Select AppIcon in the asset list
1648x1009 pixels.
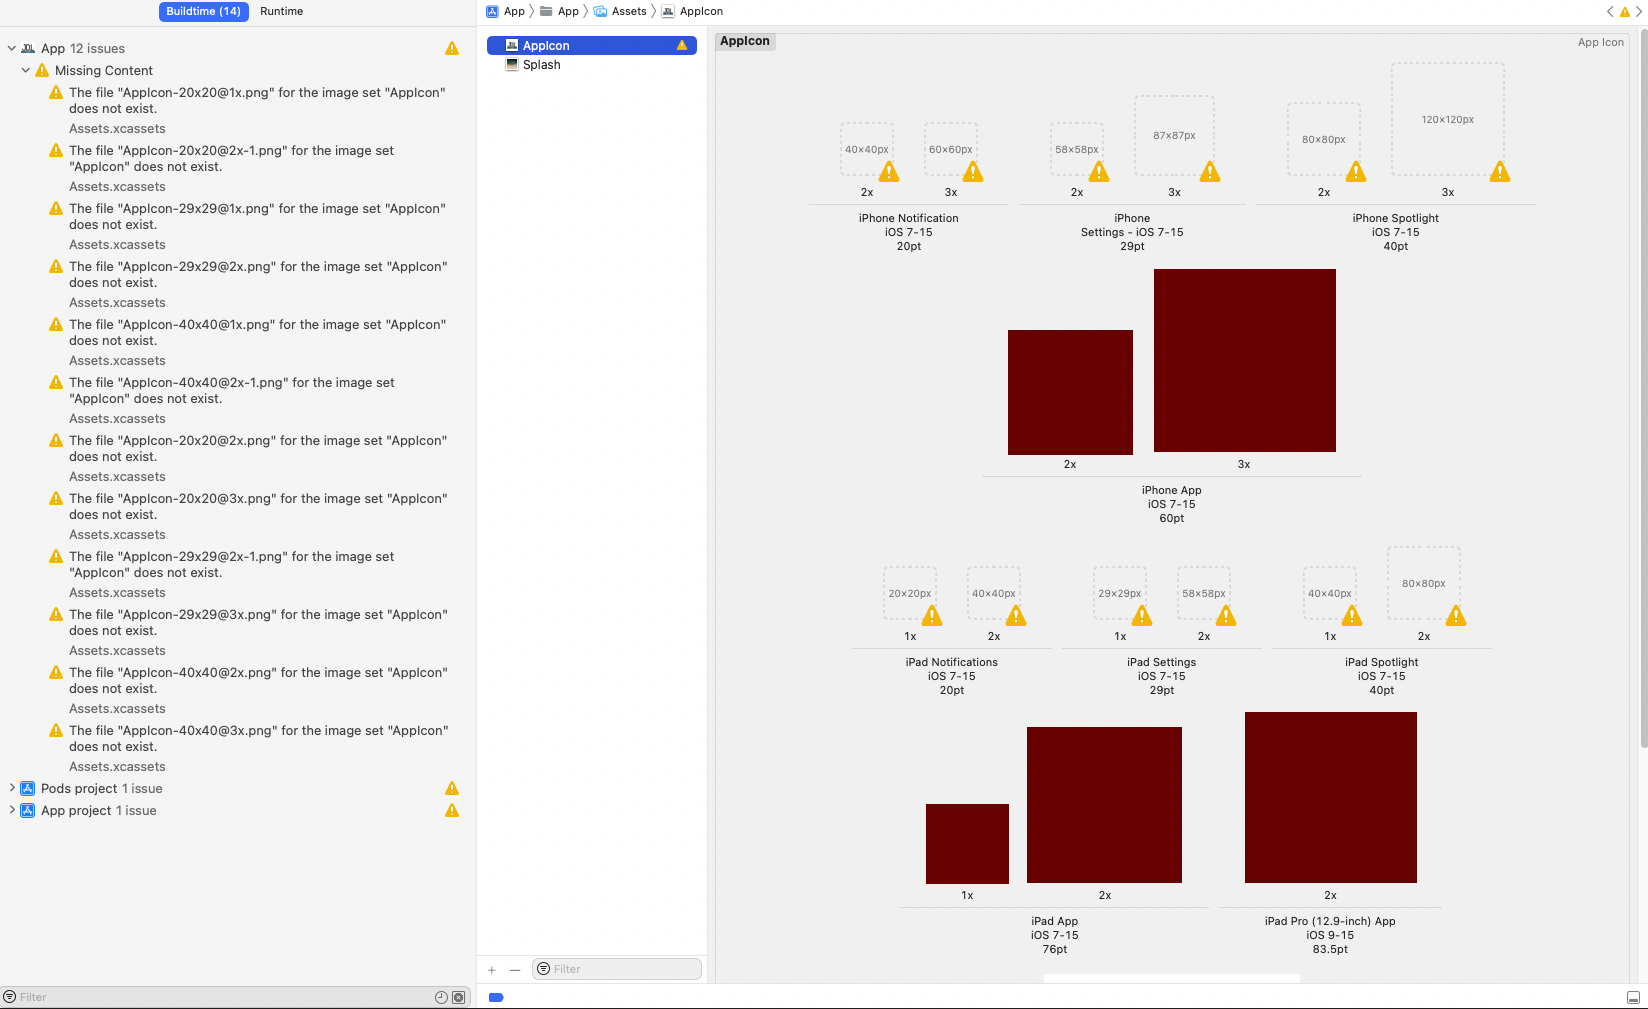pyautogui.click(x=592, y=45)
